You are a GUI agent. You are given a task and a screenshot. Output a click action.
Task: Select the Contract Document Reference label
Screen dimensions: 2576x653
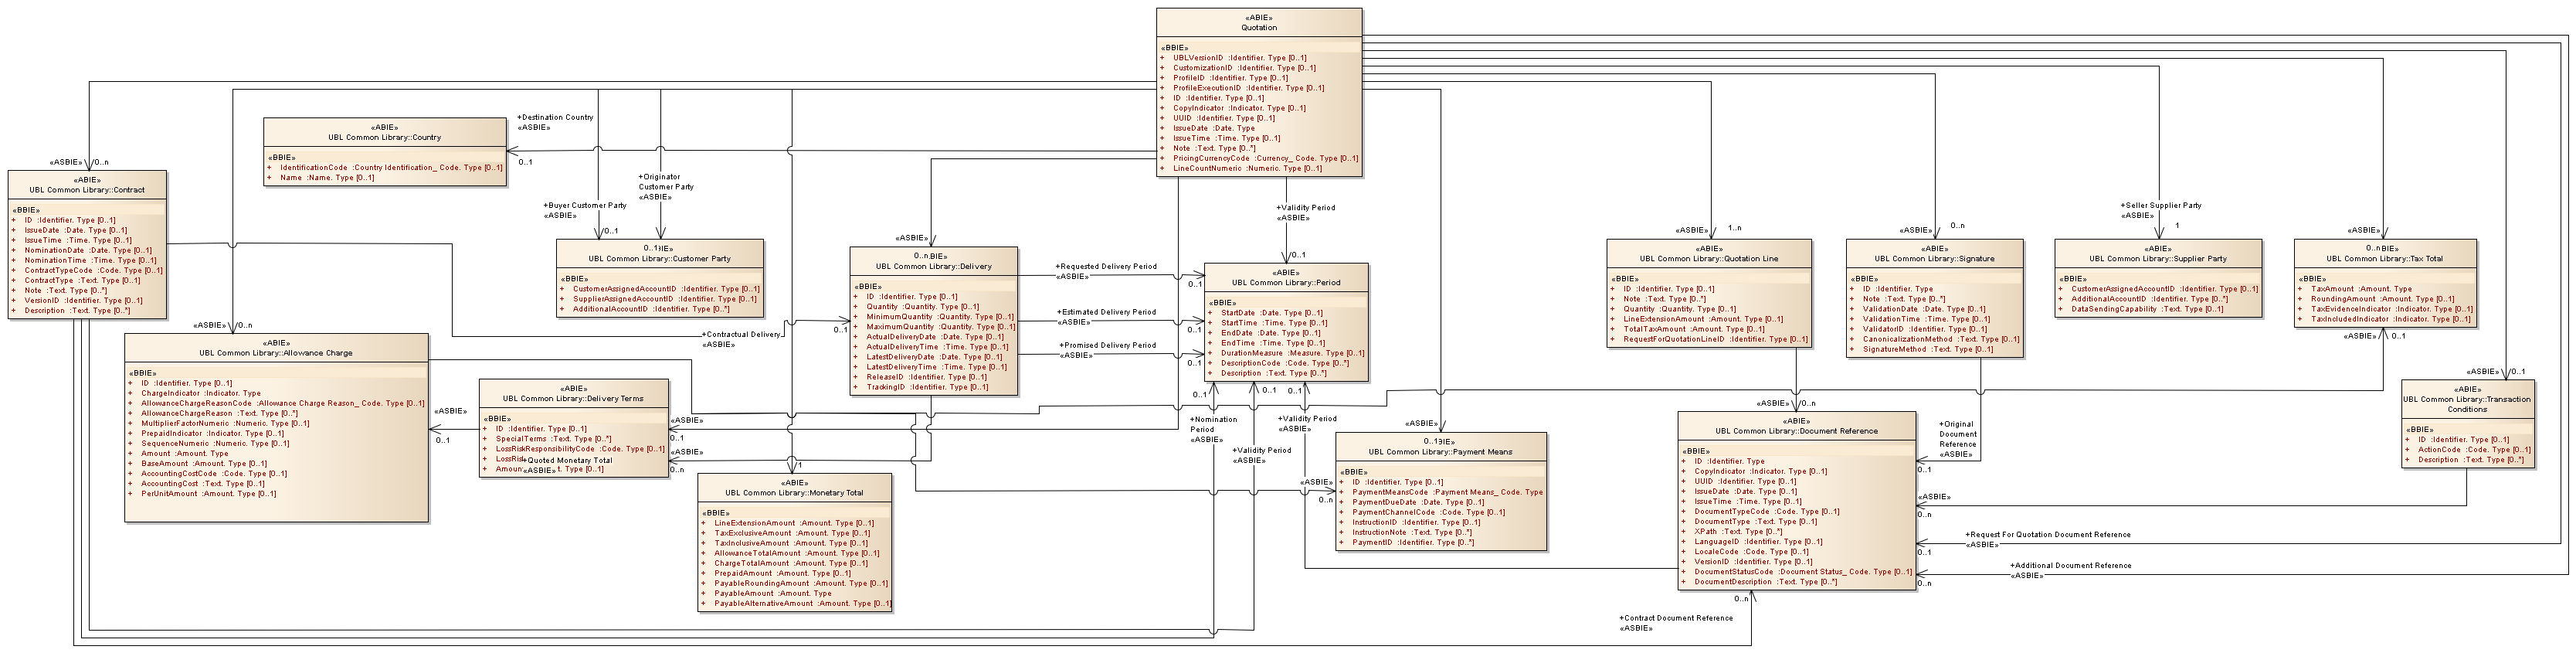[x=1677, y=618]
